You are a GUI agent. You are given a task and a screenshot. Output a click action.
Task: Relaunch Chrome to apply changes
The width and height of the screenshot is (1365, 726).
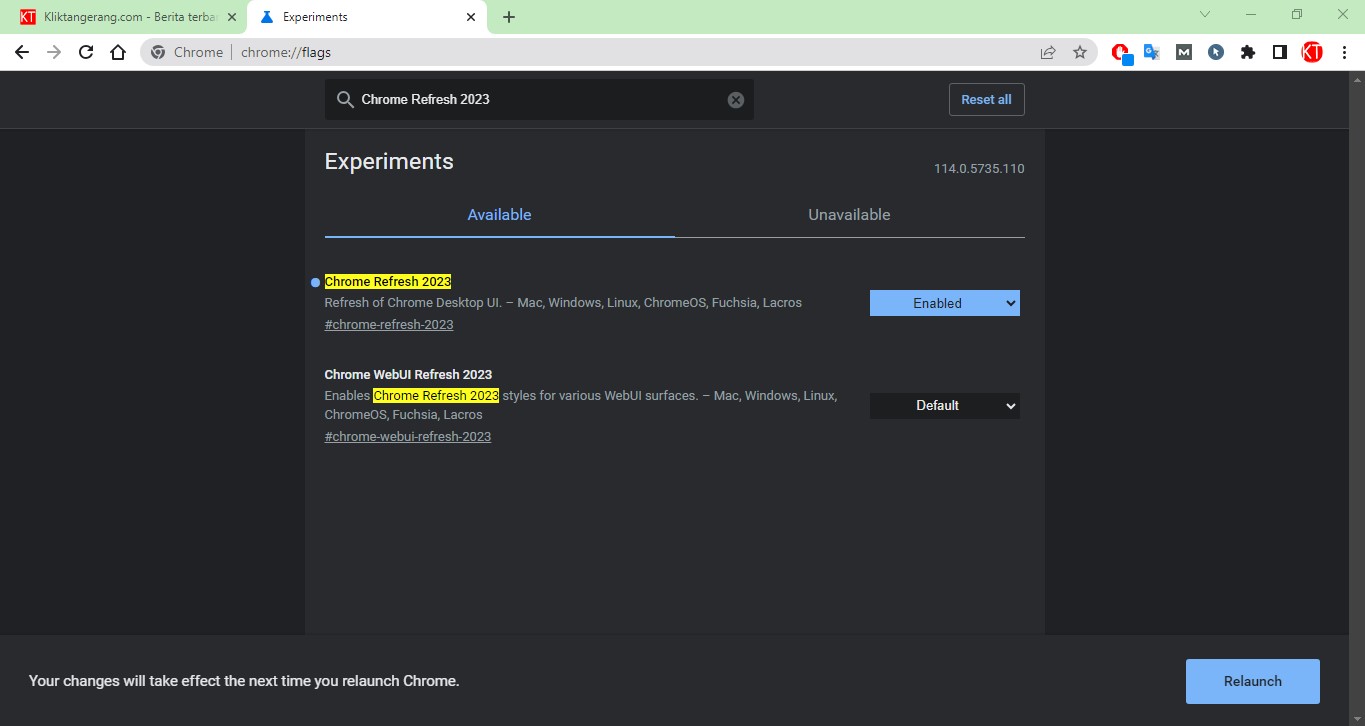click(1253, 682)
